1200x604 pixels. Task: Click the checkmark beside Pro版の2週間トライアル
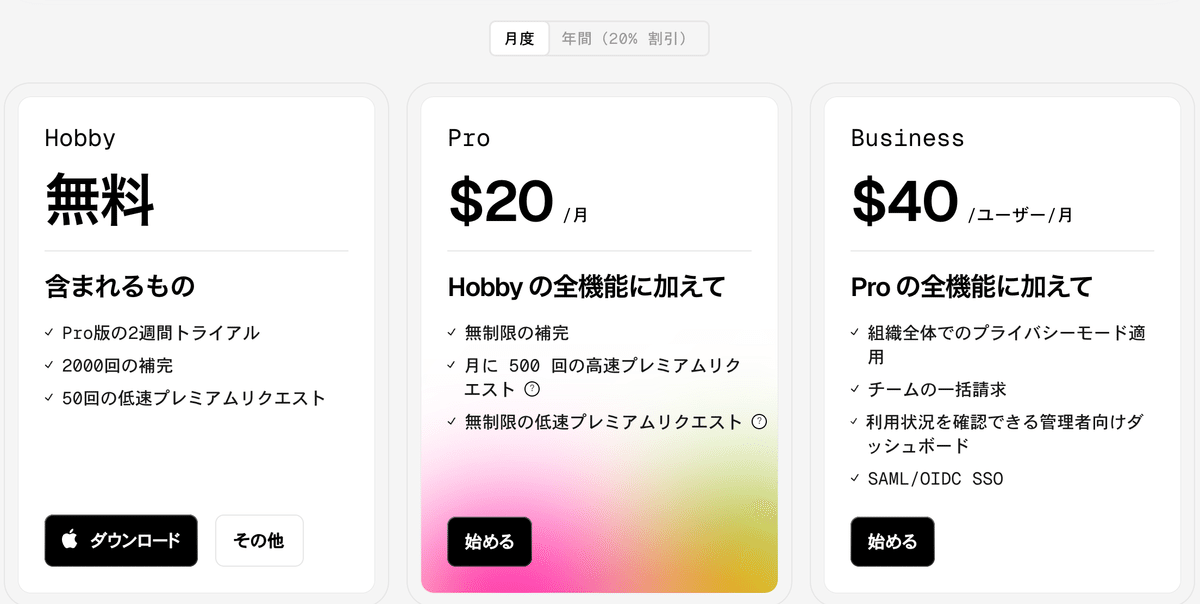tap(48, 332)
